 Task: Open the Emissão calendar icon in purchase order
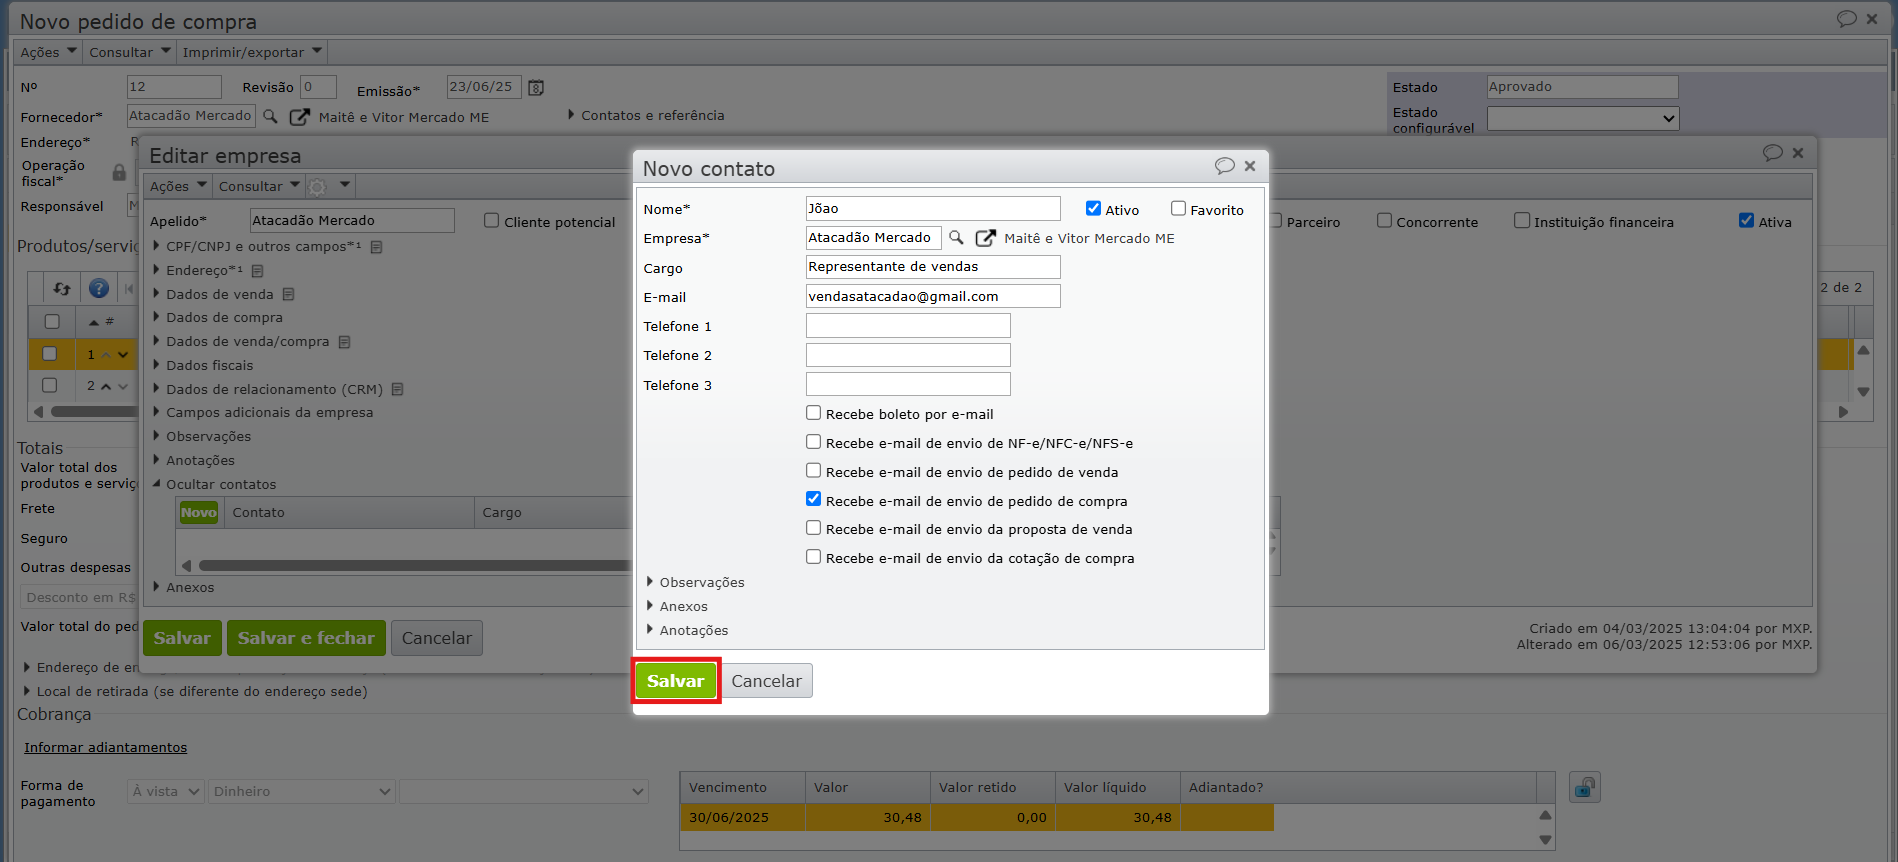536,88
